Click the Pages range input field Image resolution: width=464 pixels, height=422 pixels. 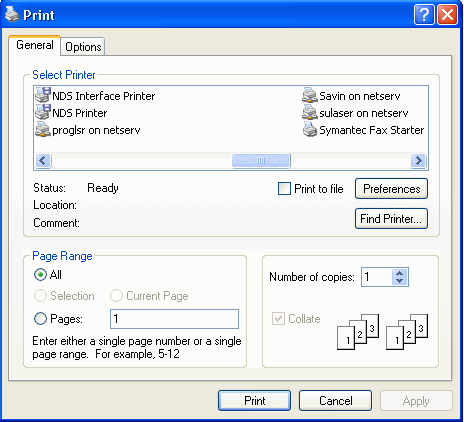[174, 319]
